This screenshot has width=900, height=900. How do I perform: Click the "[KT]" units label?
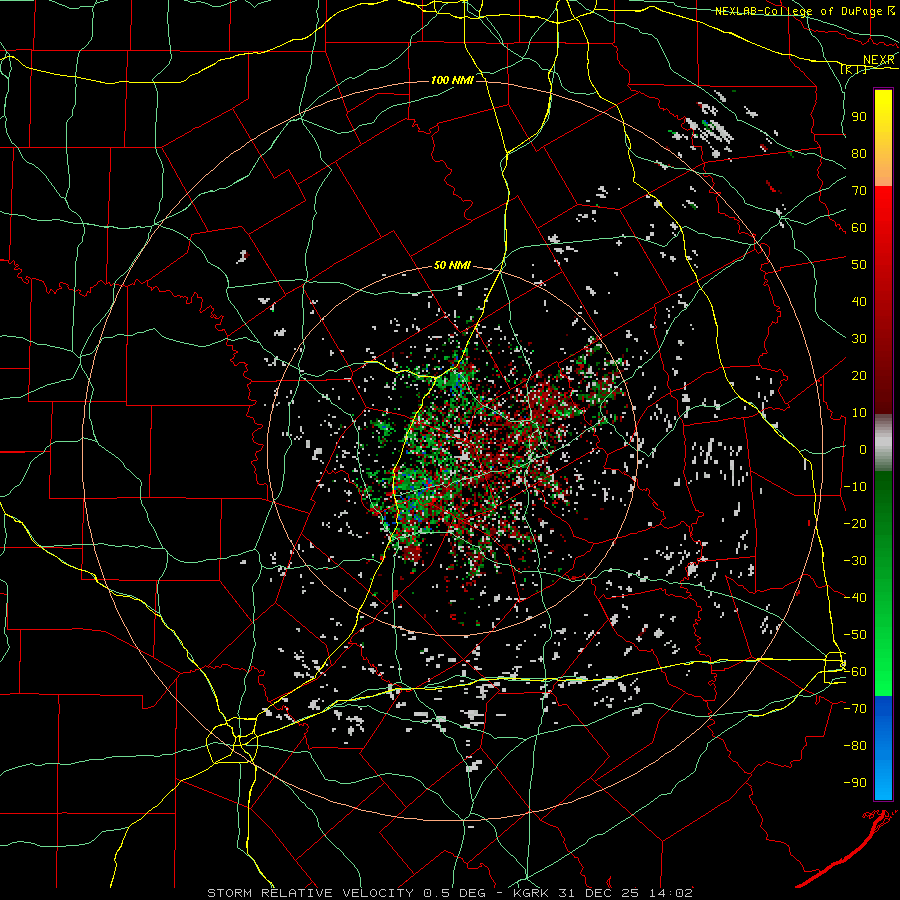pos(854,70)
